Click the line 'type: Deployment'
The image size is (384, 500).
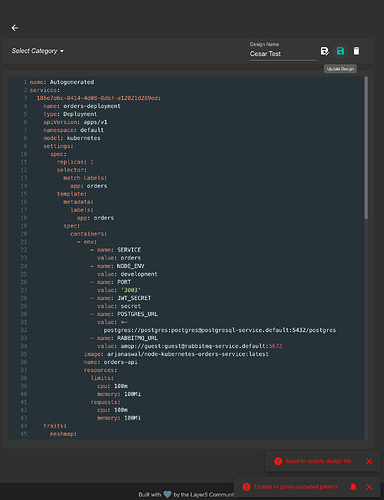click(70, 114)
